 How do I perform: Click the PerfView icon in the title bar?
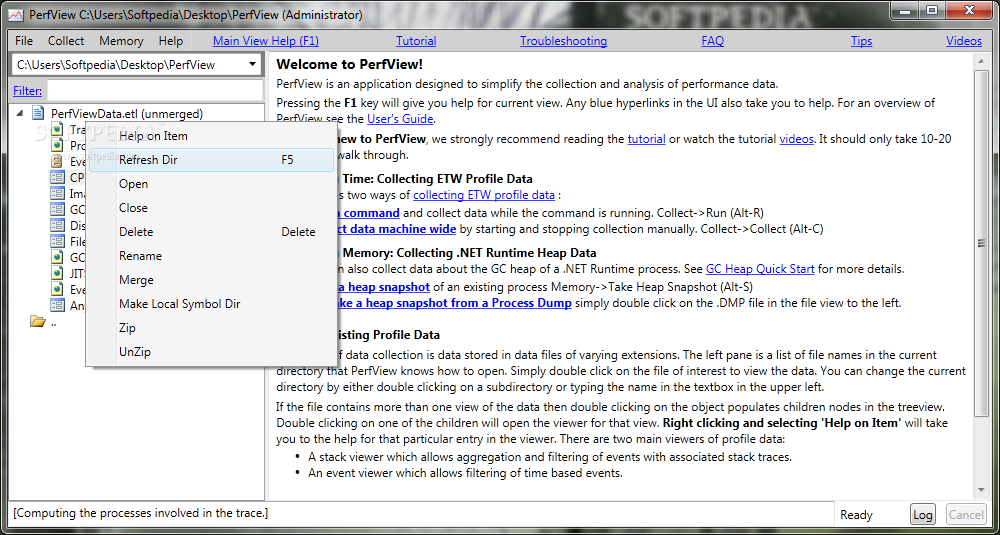15,14
